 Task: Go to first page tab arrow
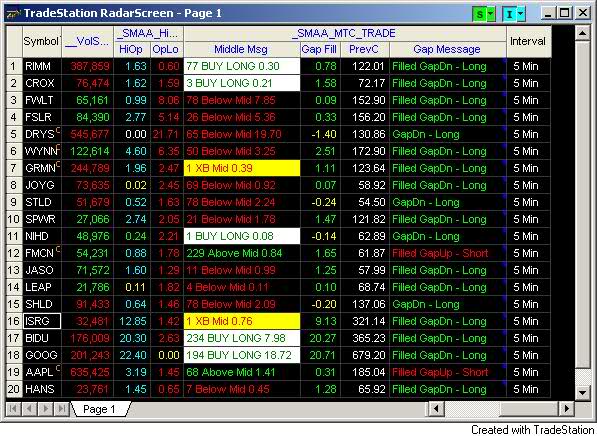coord(13,409)
